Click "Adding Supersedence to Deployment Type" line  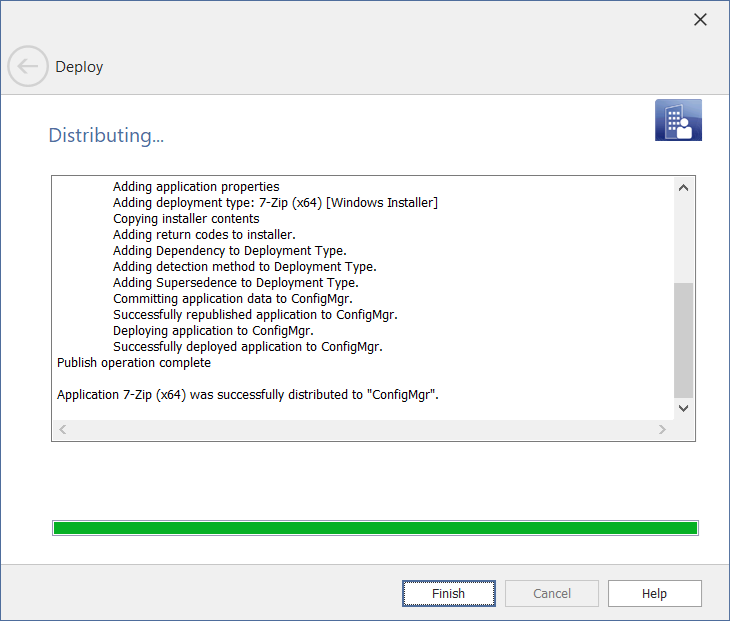coord(236,283)
